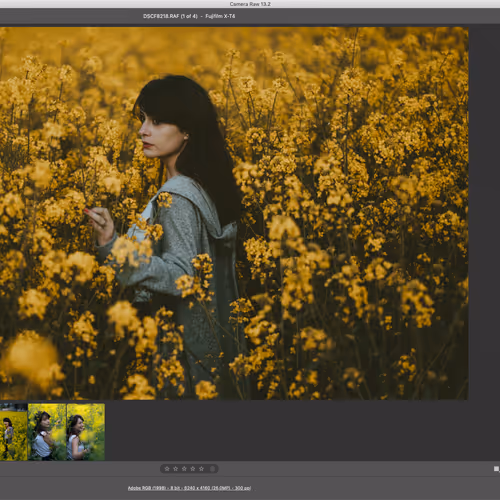The width and height of the screenshot is (500, 500).
Task: Select the last filmstrip thumbnail of smiling woman
Action: [x=86, y=432]
